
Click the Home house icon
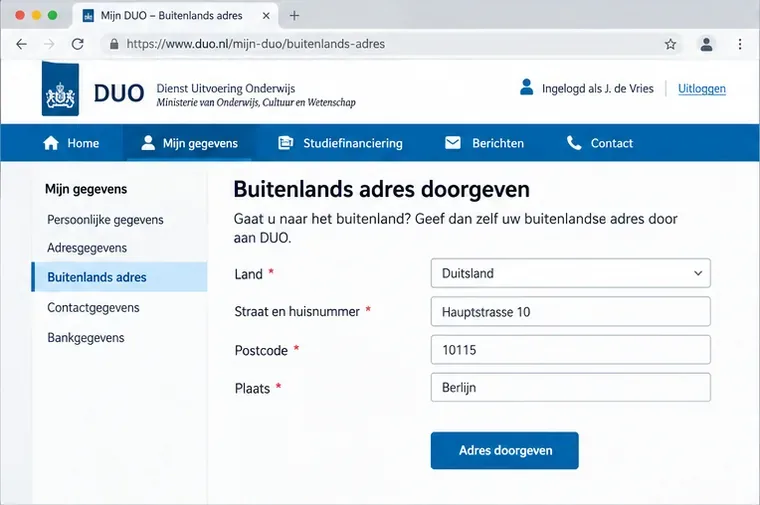51,143
